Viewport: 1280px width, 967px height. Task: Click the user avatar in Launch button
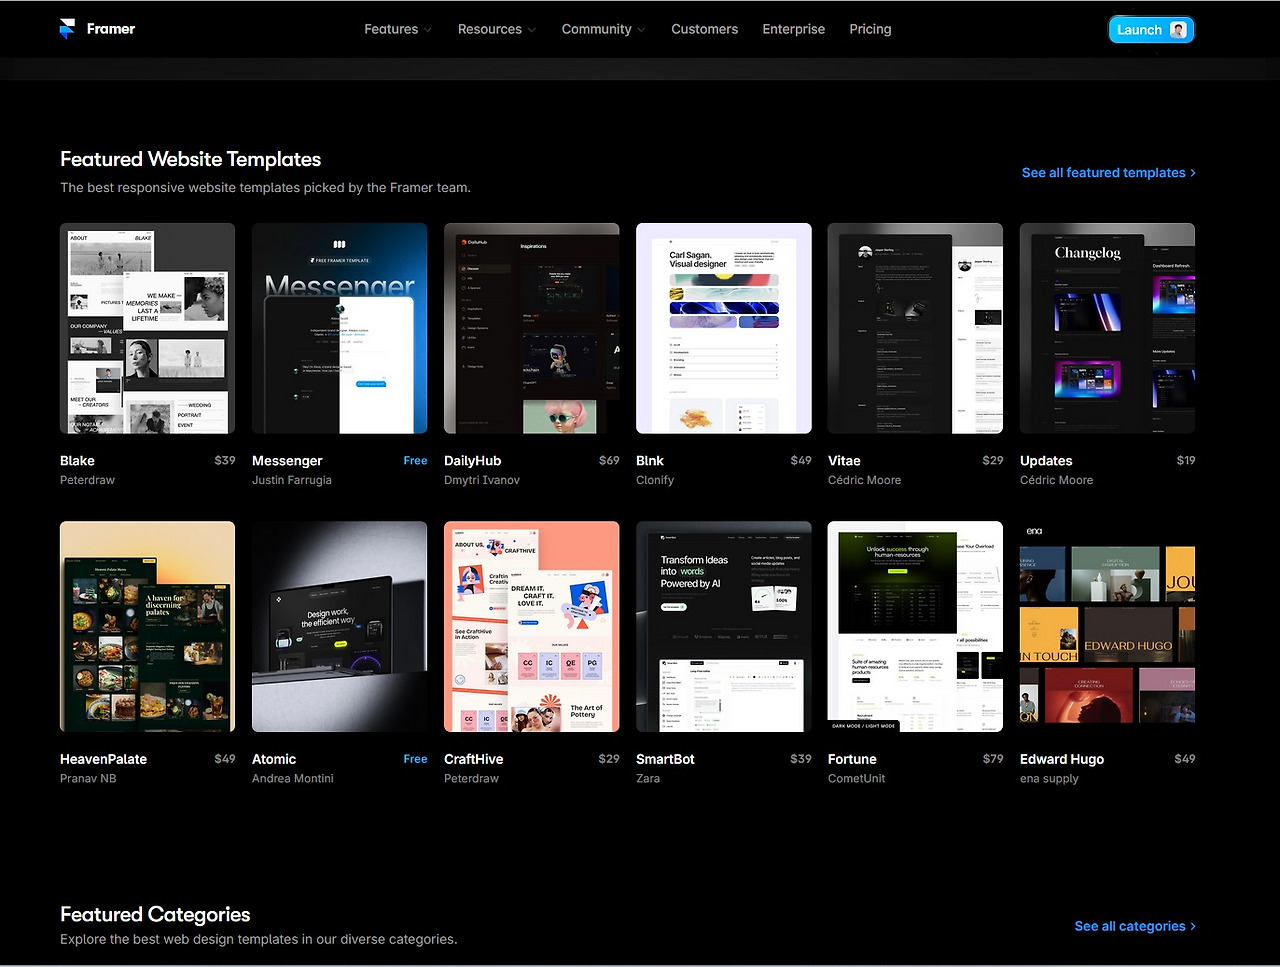point(1178,30)
